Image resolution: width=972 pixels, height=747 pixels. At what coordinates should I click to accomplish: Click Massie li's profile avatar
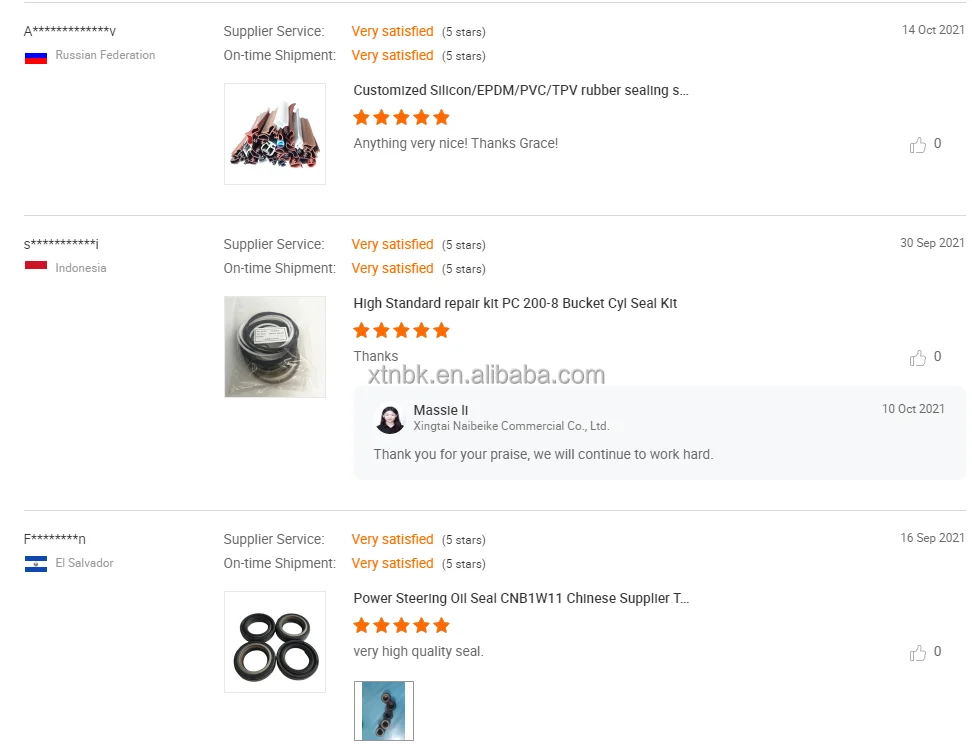[x=389, y=418]
